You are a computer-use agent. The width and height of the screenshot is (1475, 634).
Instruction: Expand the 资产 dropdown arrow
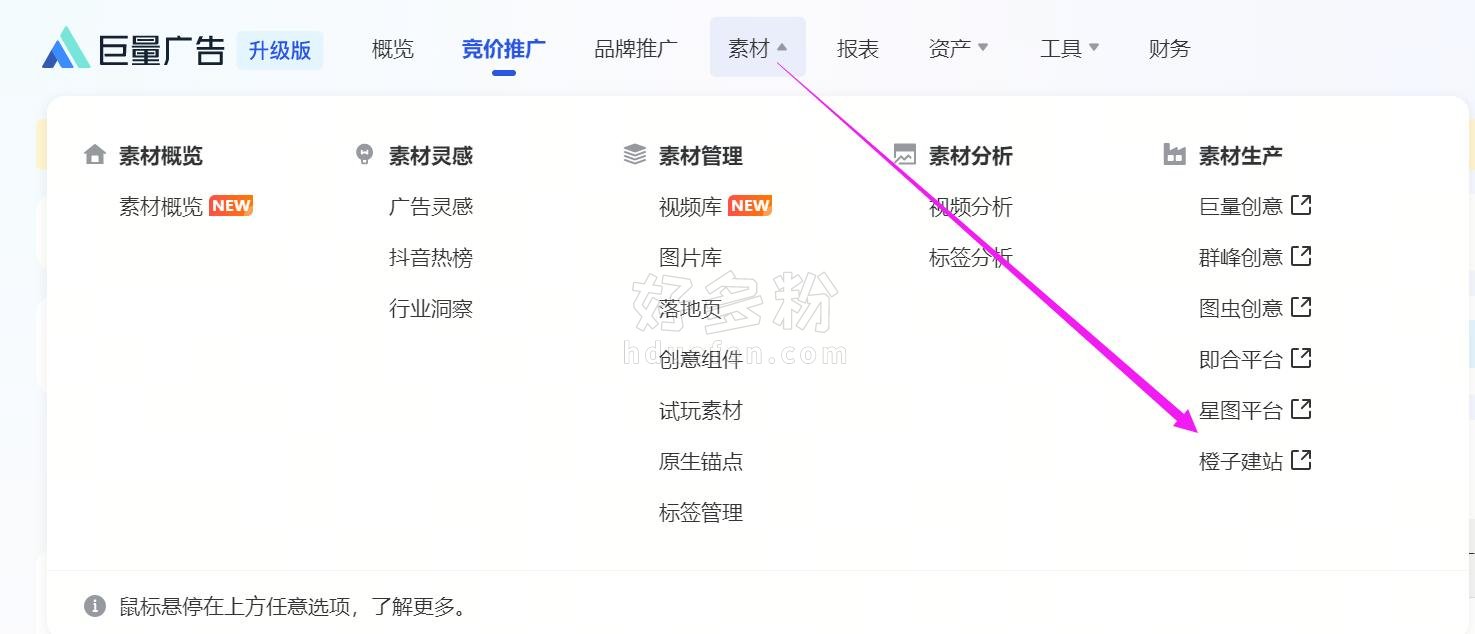pos(983,47)
